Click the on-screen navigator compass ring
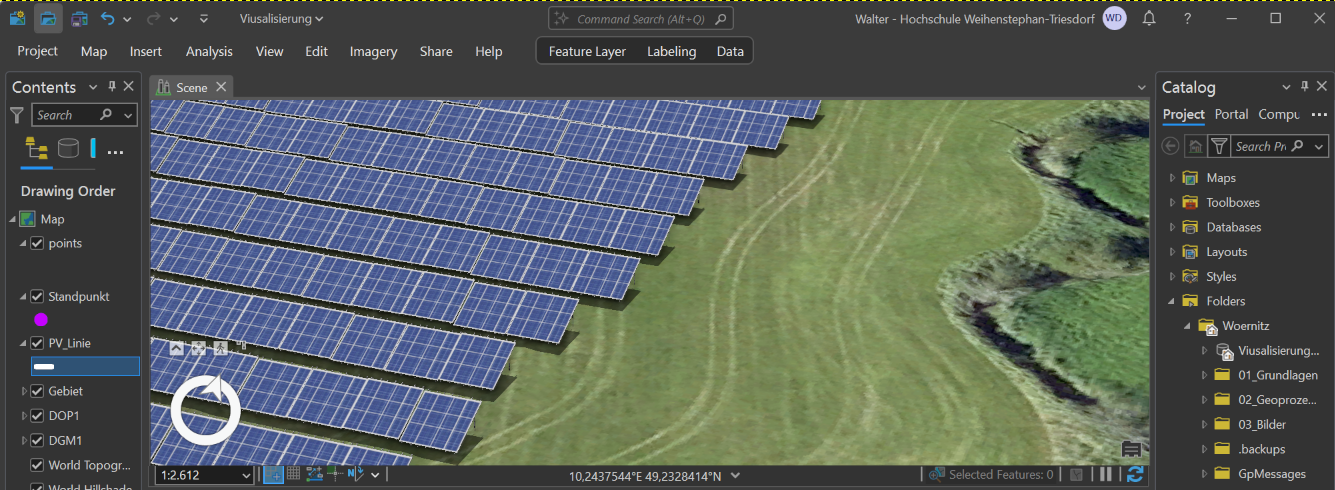The image size is (1335, 490). pos(205,410)
